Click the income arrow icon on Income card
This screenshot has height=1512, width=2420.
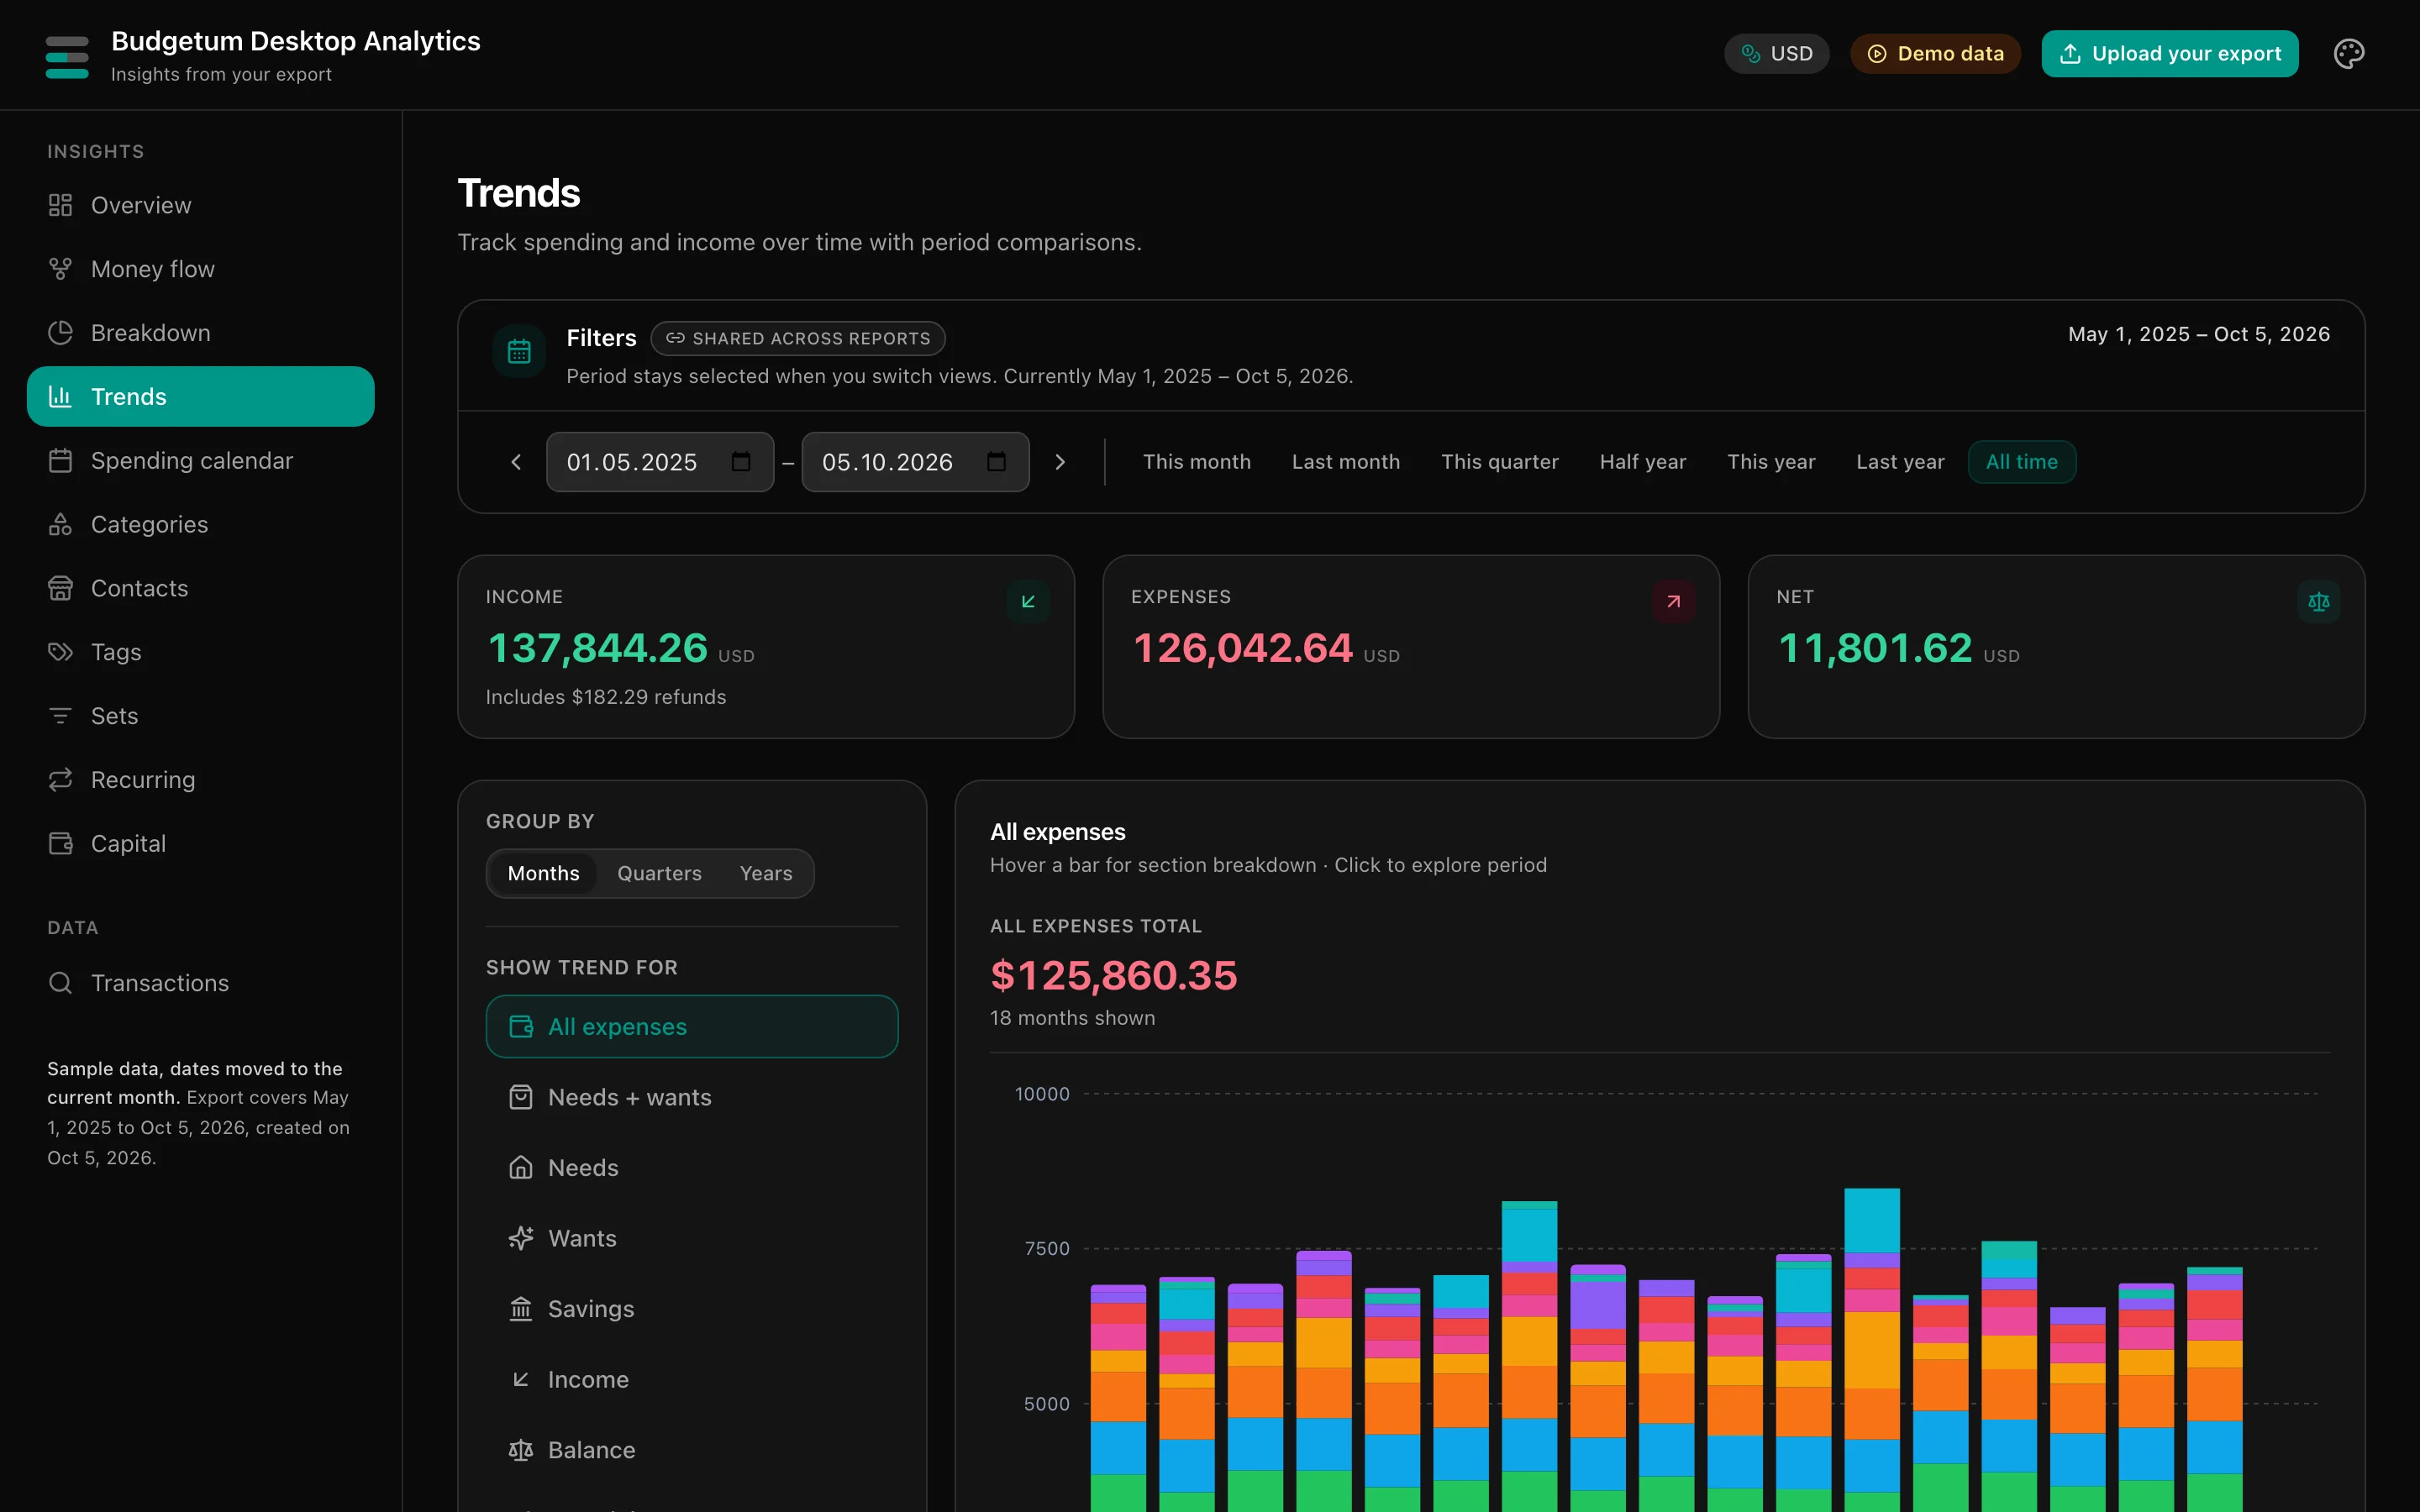[x=1028, y=601]
